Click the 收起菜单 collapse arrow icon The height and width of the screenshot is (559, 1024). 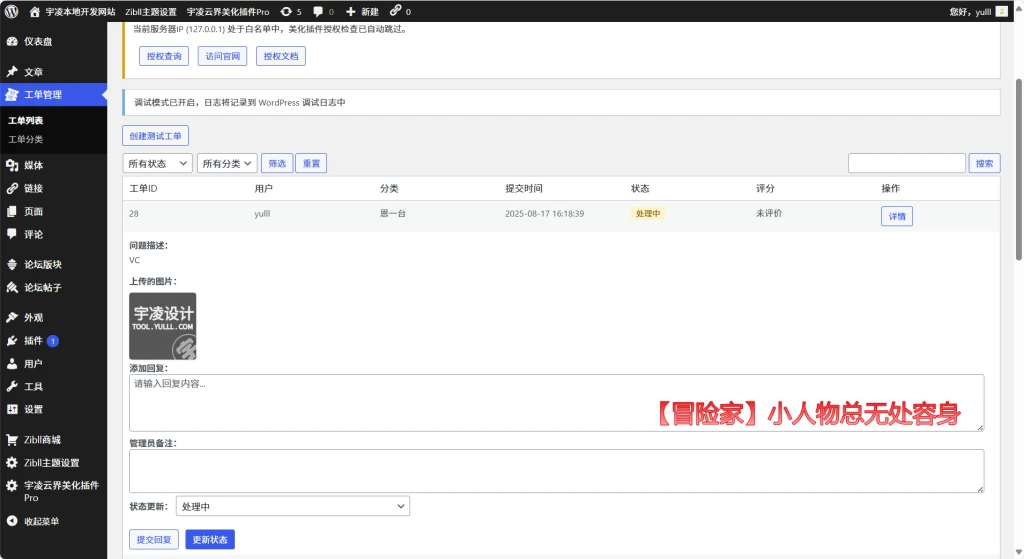12,521
